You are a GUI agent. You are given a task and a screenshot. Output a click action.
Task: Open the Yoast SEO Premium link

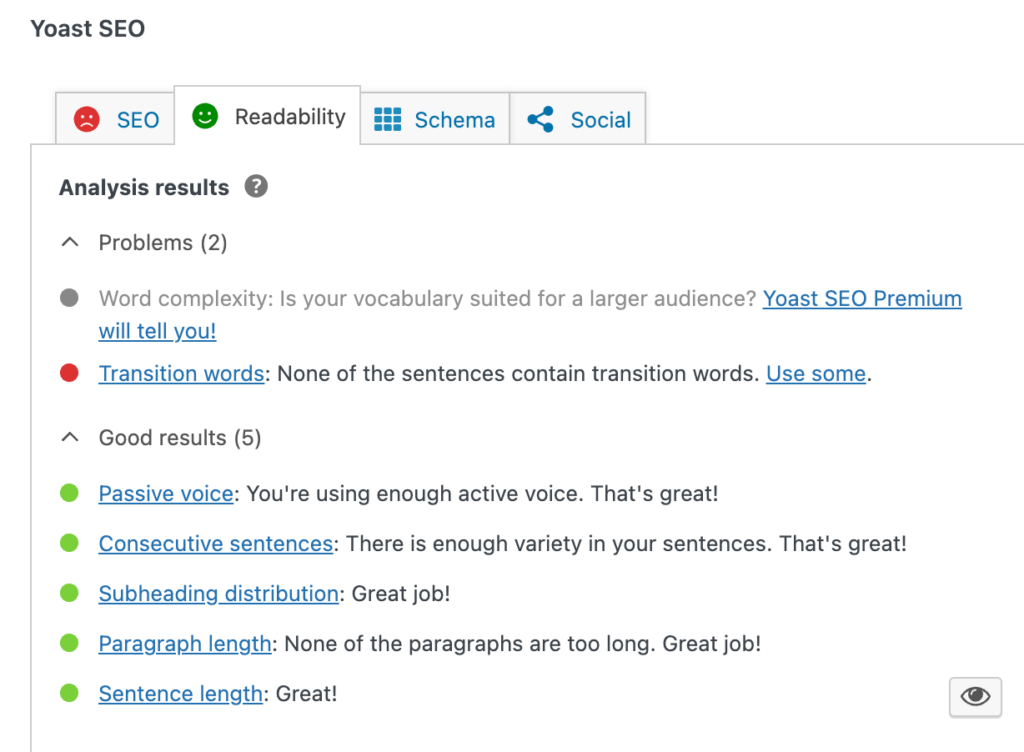(861, 299)
